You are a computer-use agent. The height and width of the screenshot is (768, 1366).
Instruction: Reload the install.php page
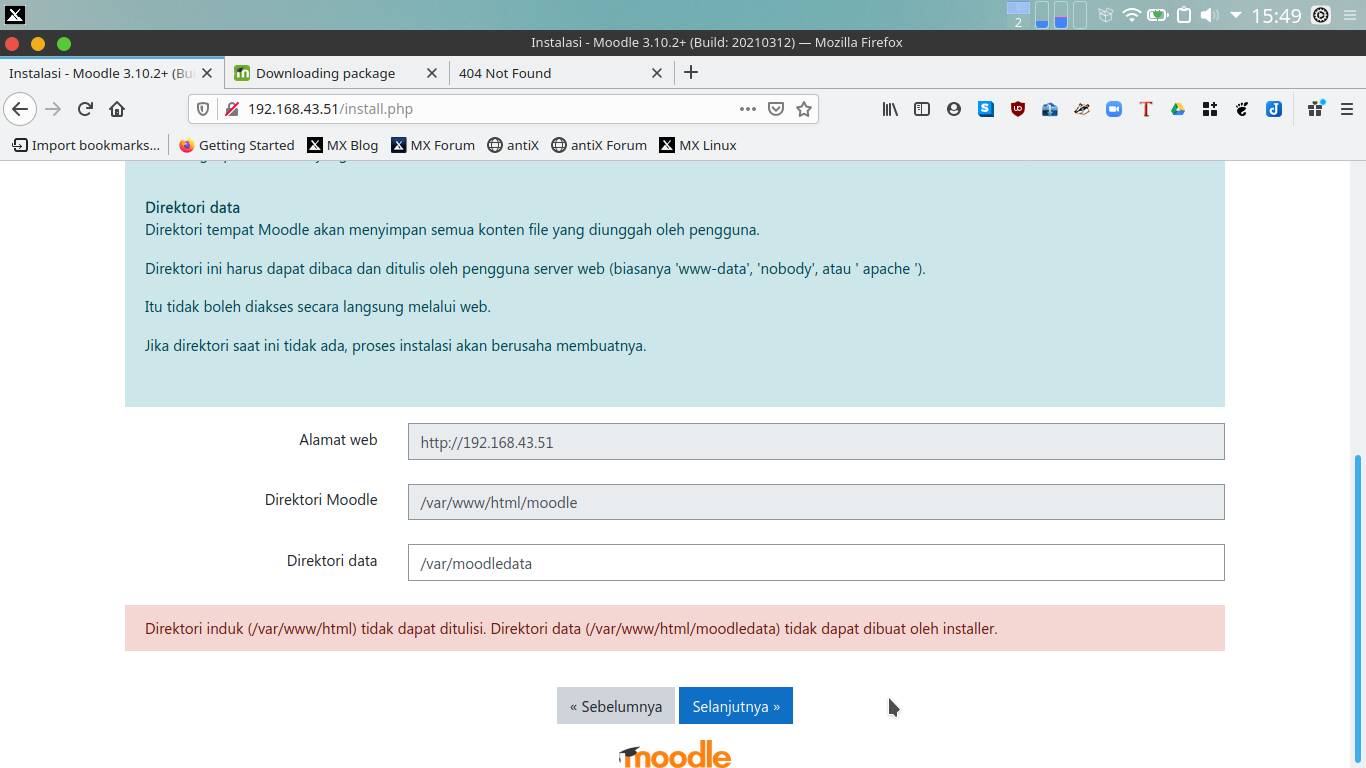(85, 109)
